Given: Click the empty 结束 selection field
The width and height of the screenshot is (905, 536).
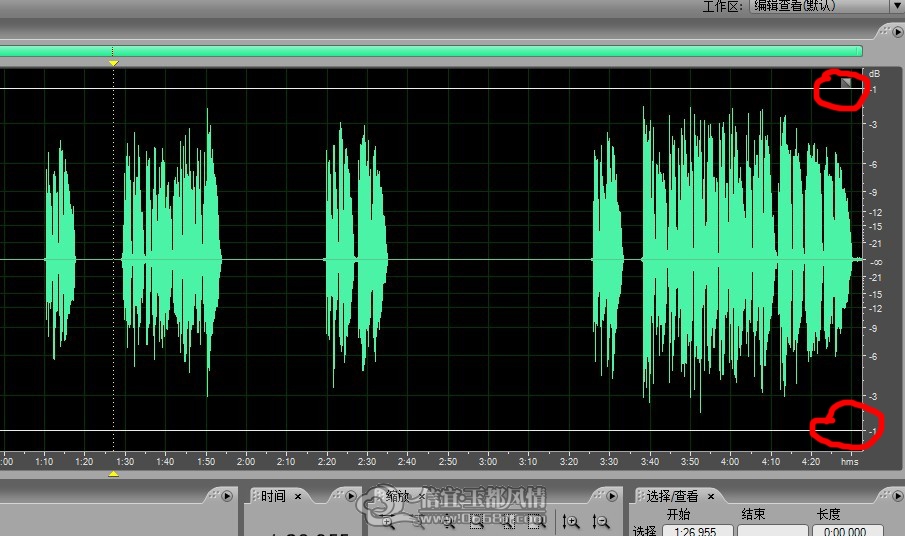Looking at the screenshot, I should click(x=773, y=531).
